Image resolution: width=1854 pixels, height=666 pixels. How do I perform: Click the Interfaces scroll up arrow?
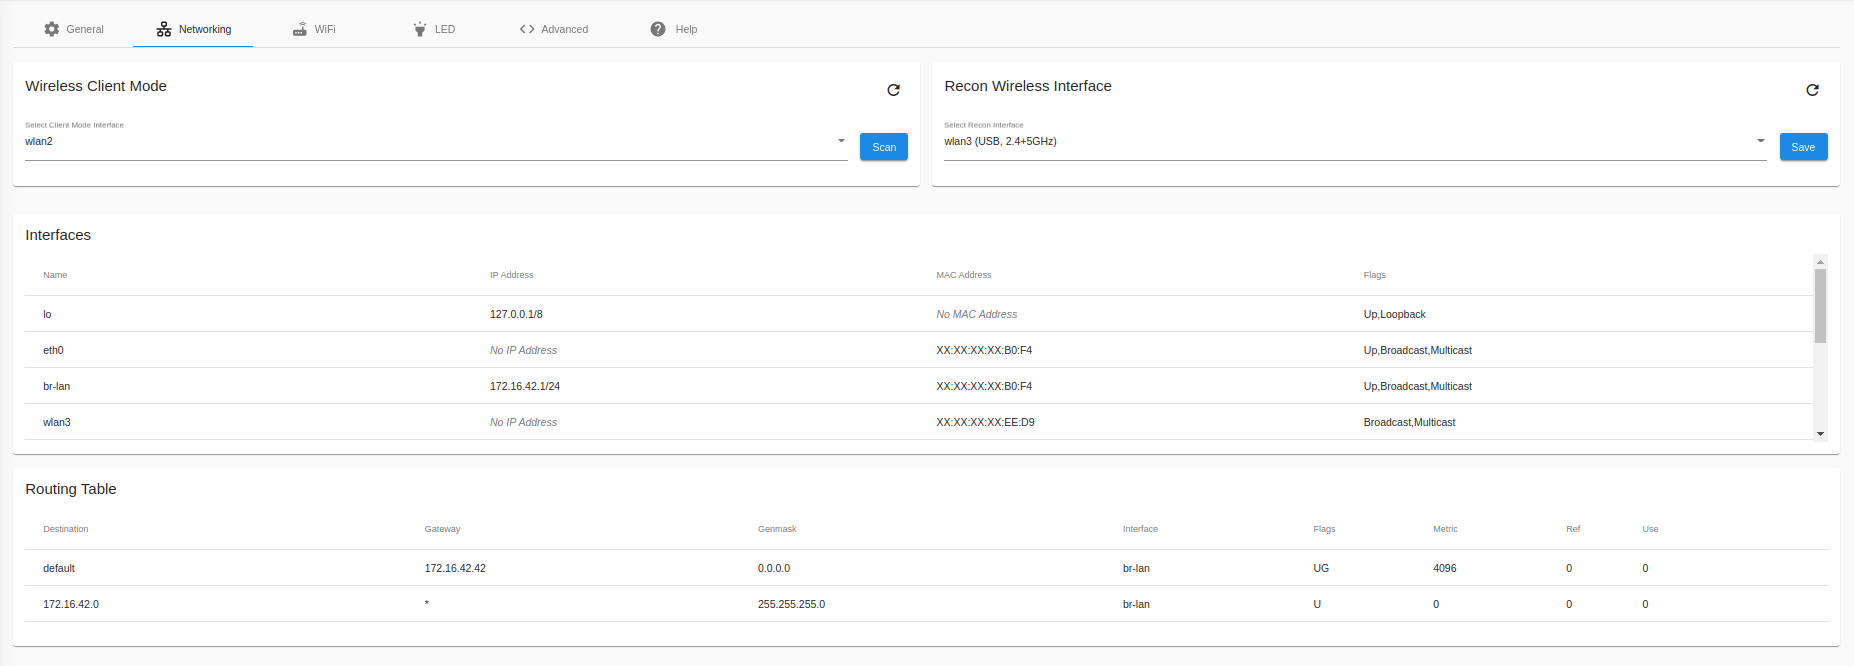1820,261
